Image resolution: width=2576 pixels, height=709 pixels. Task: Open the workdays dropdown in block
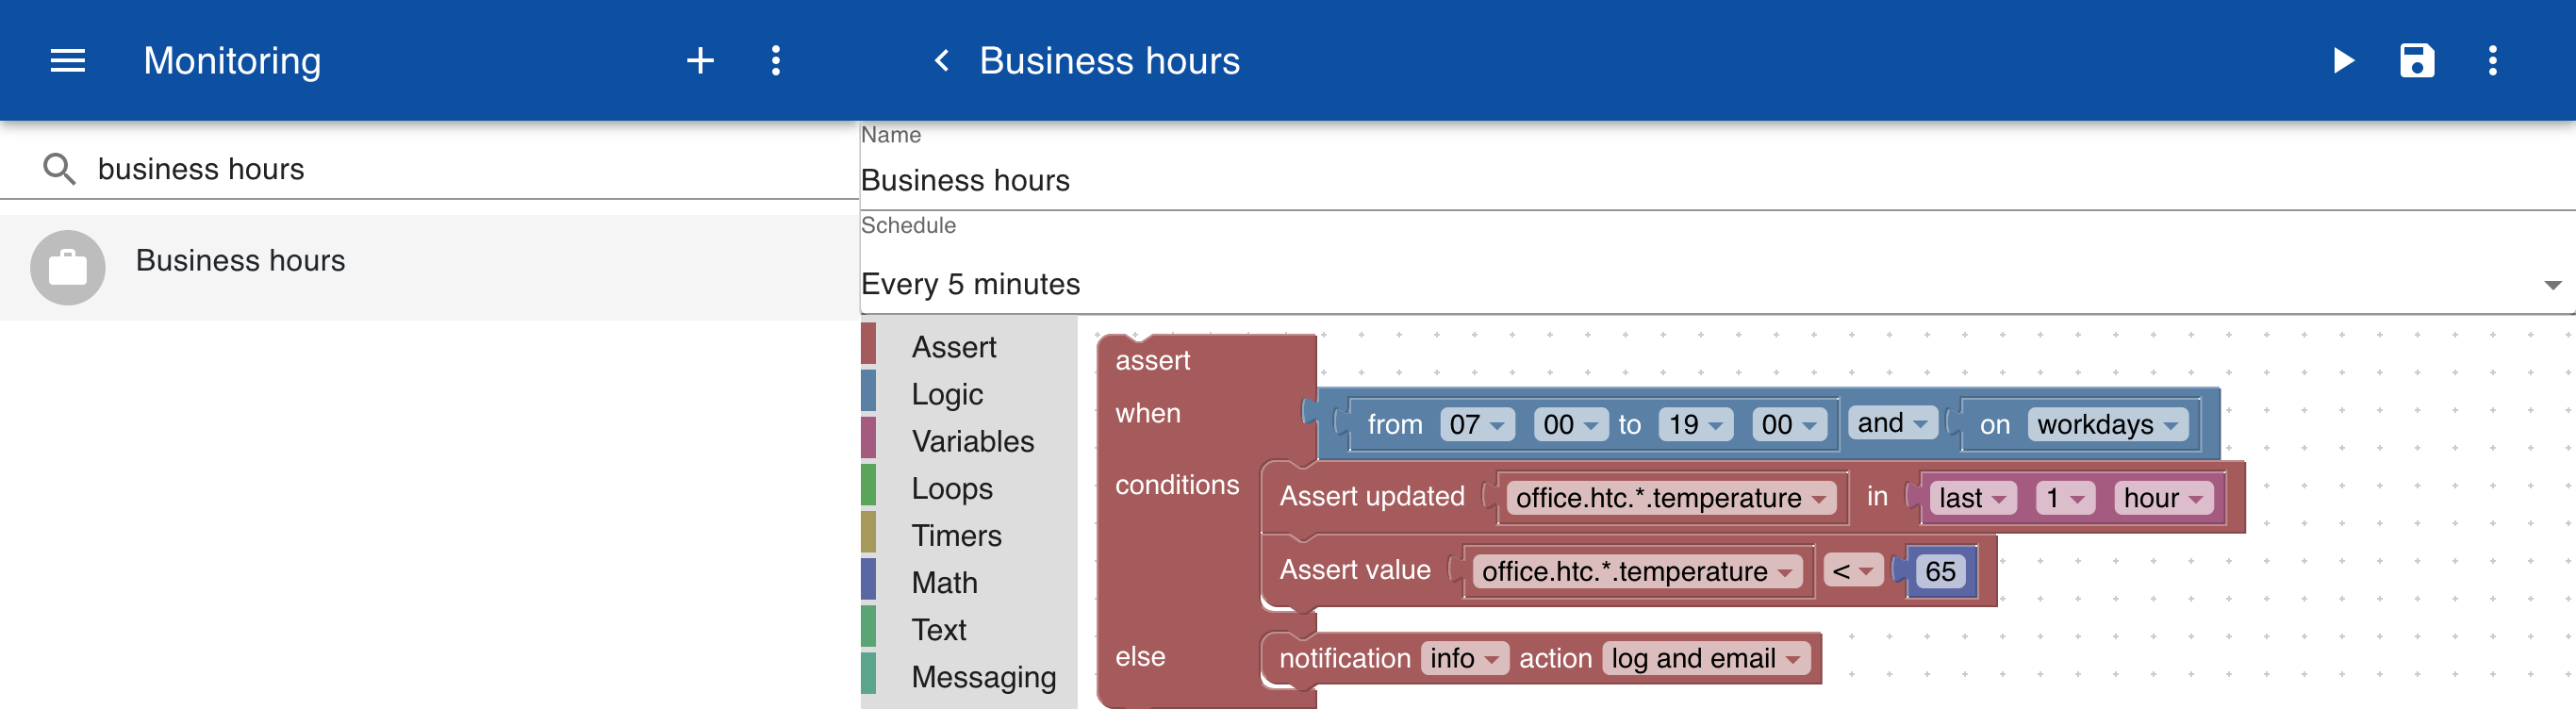click(2107, 424)
